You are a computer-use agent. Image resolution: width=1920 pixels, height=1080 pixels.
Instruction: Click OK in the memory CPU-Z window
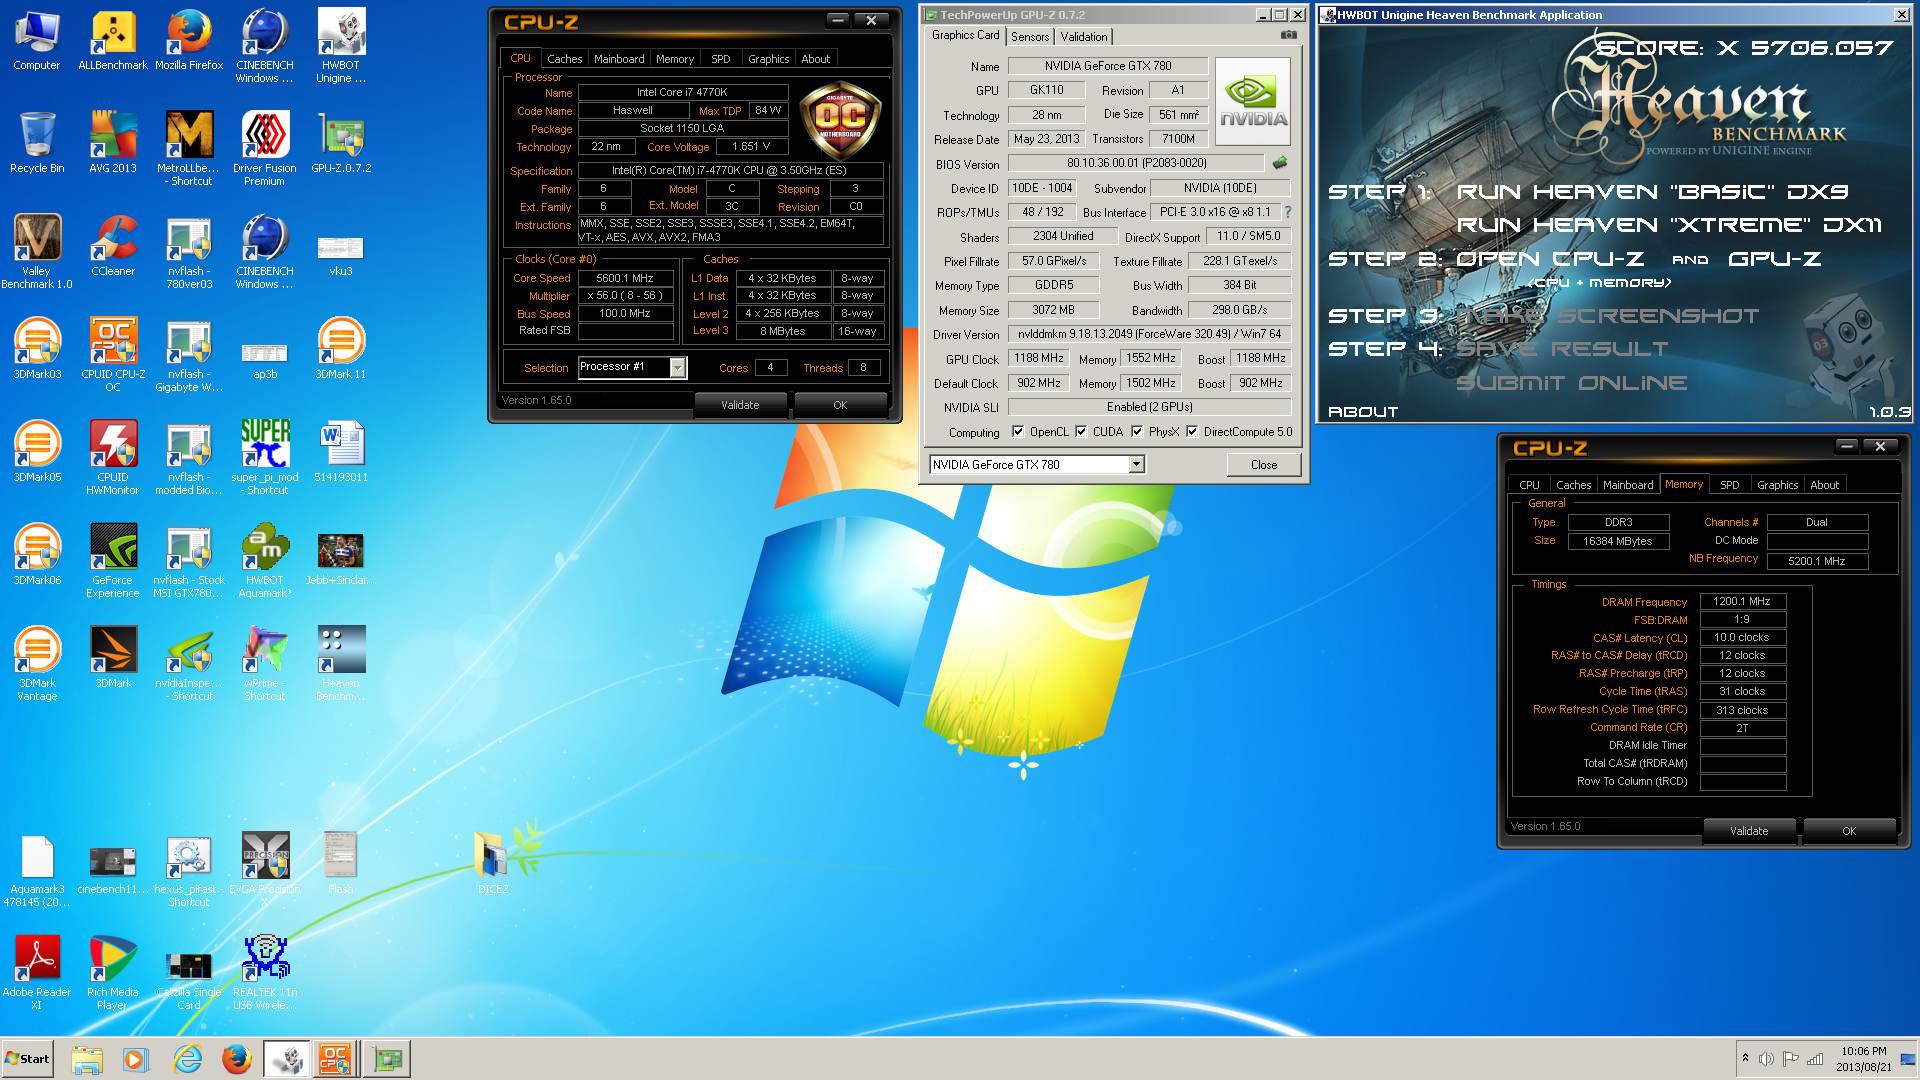(x=1849, y=831)
